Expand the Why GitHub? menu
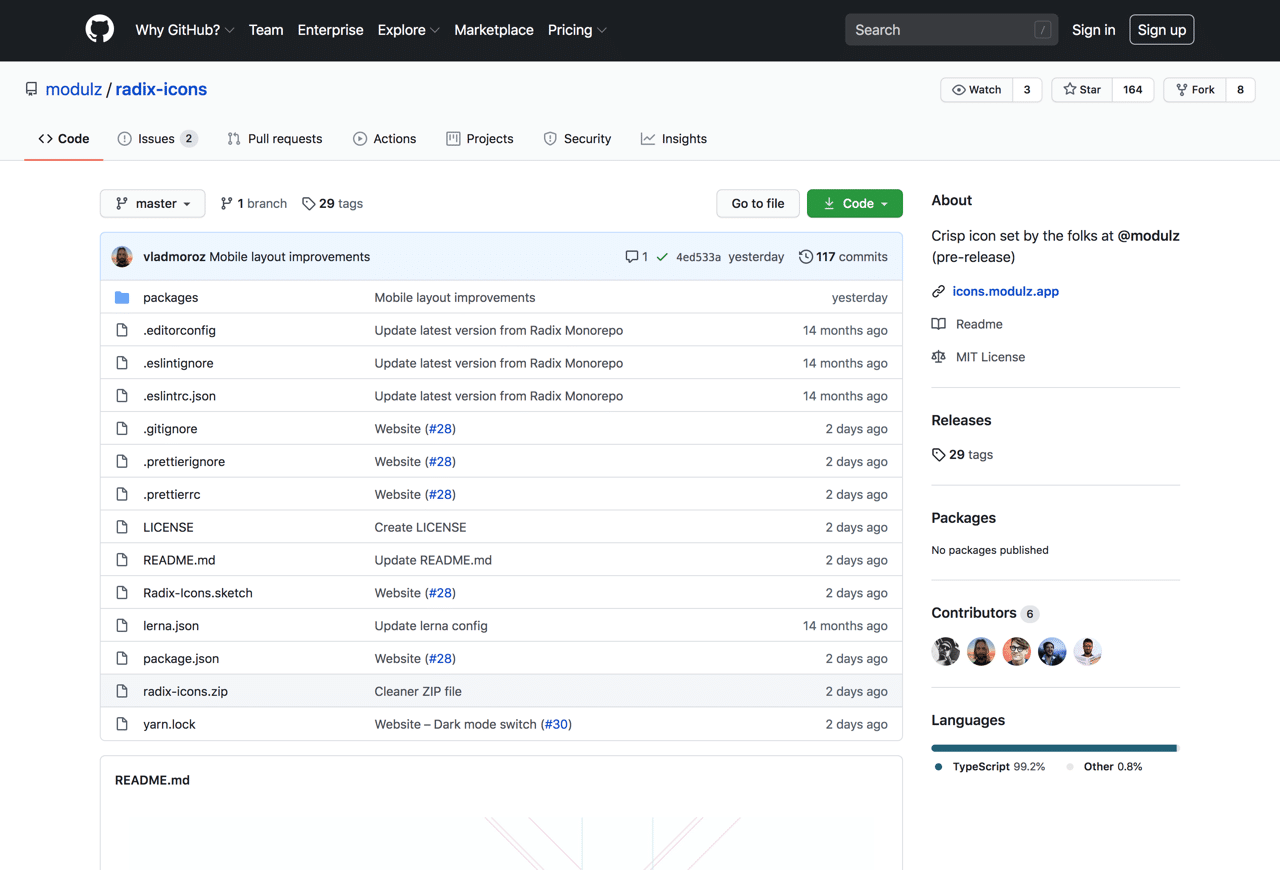1280x870 pixels. 184,30
